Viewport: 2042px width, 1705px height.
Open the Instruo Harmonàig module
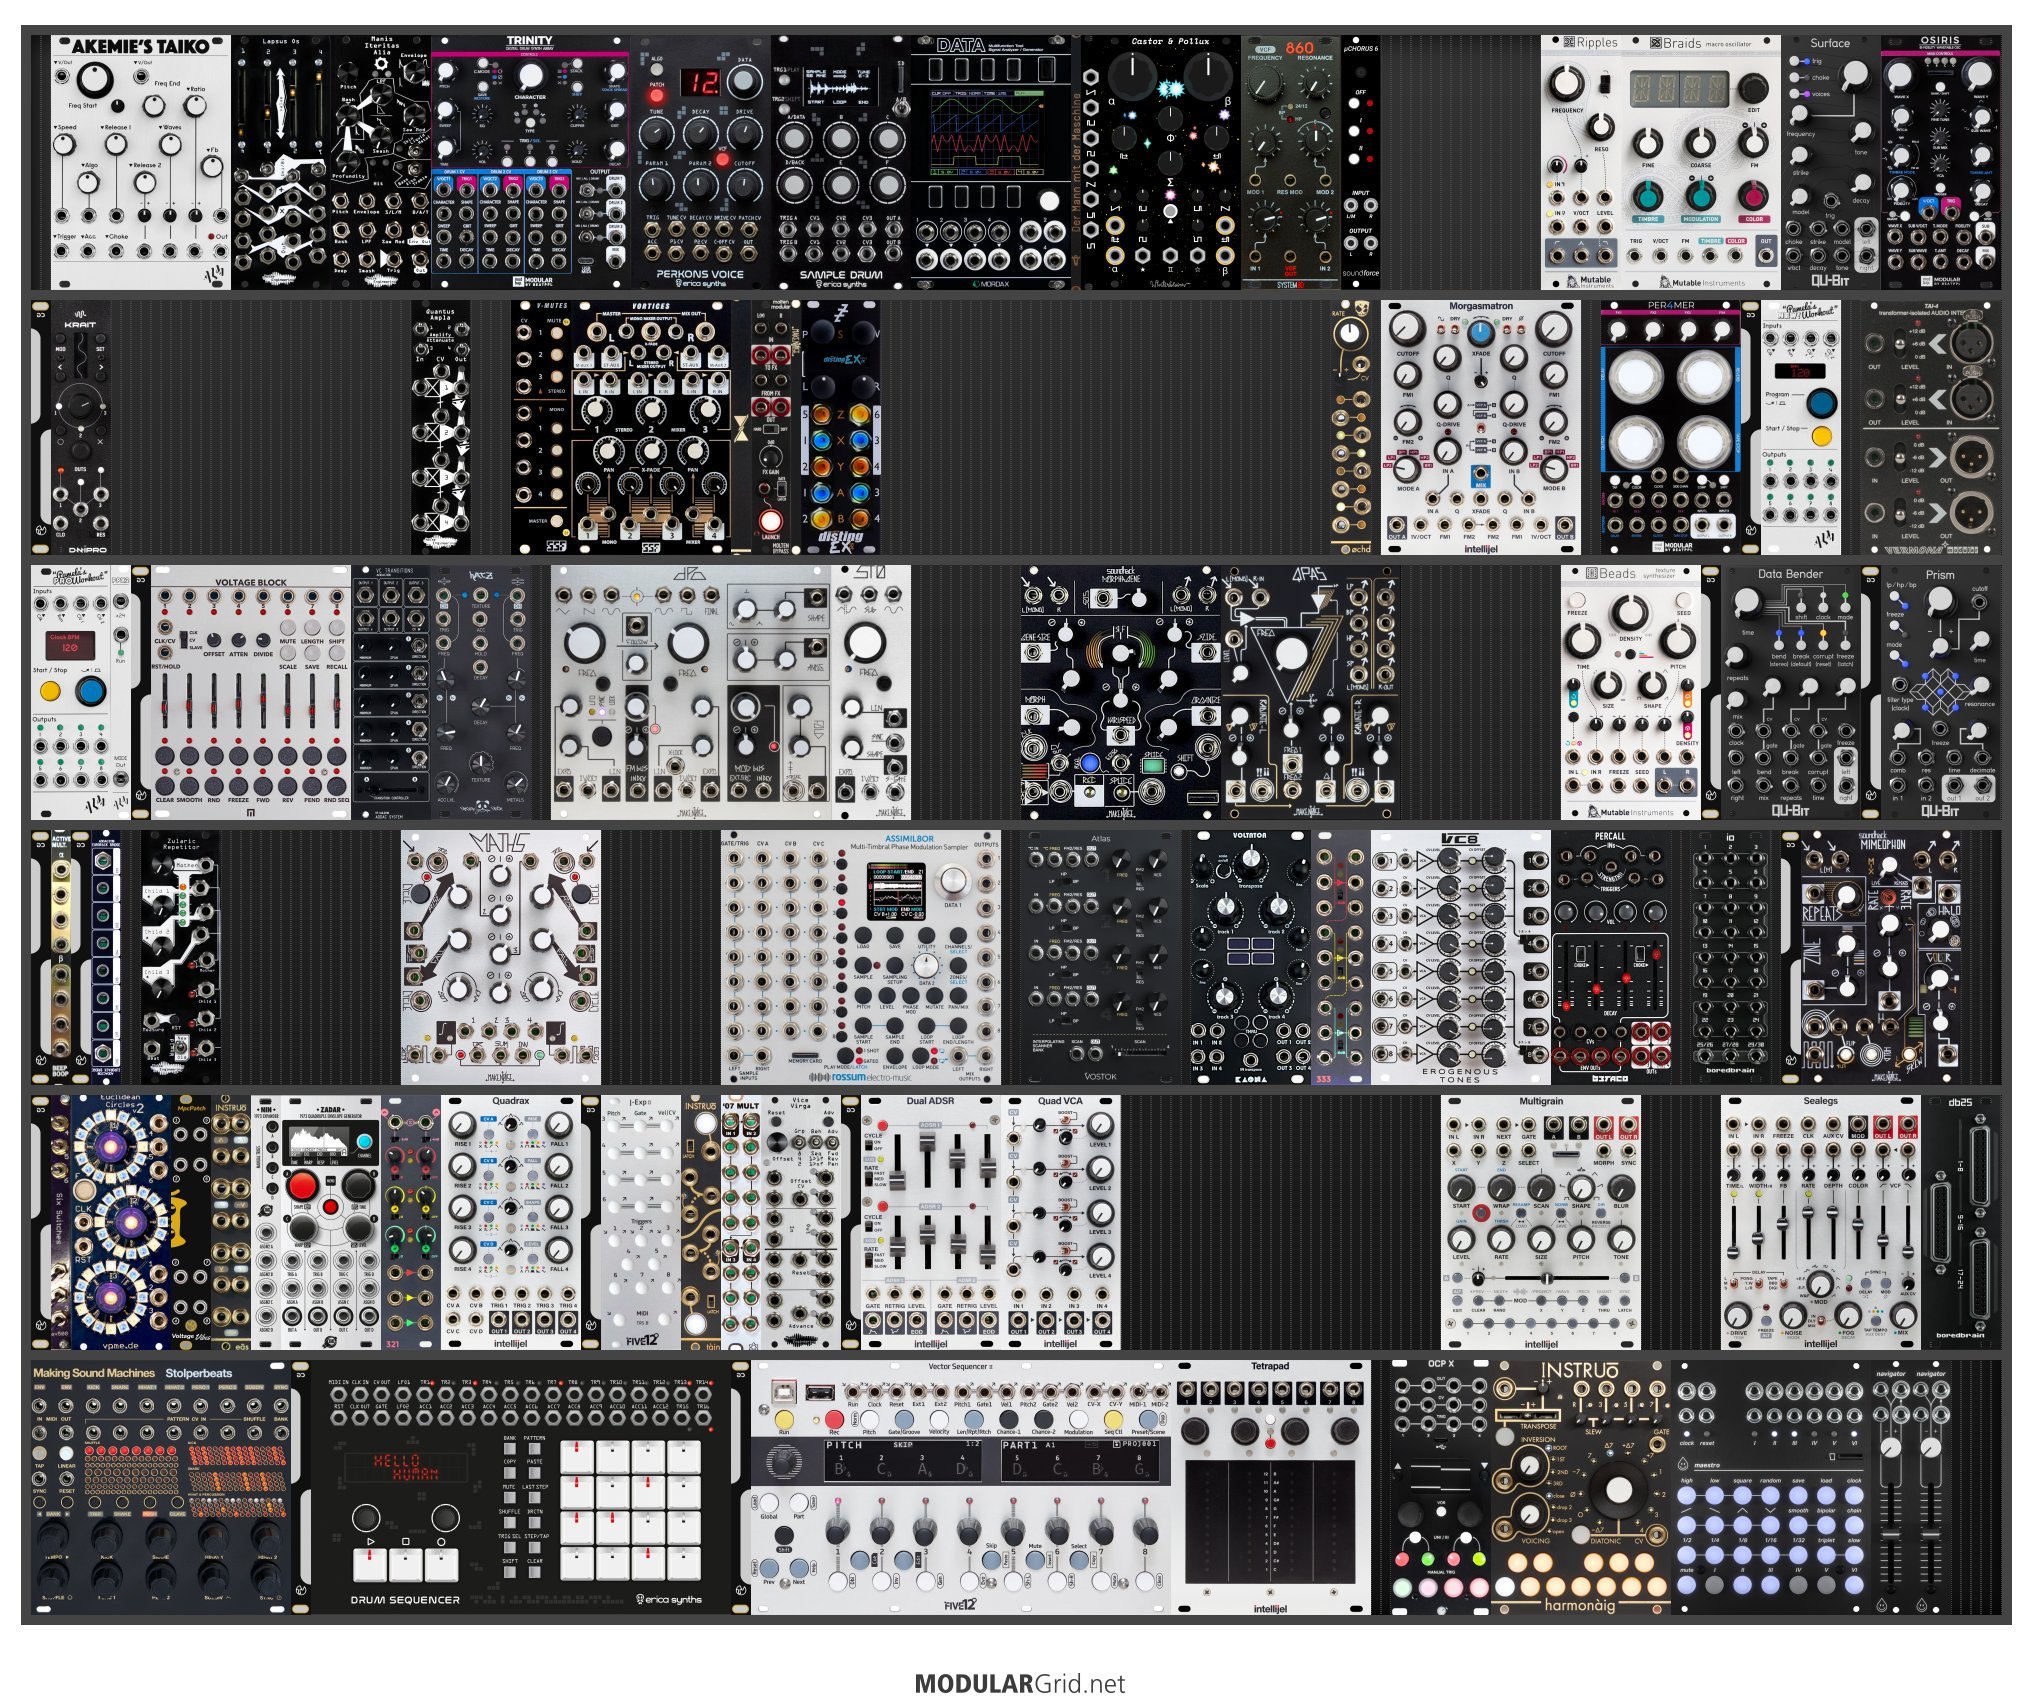pos(1581,1487)
